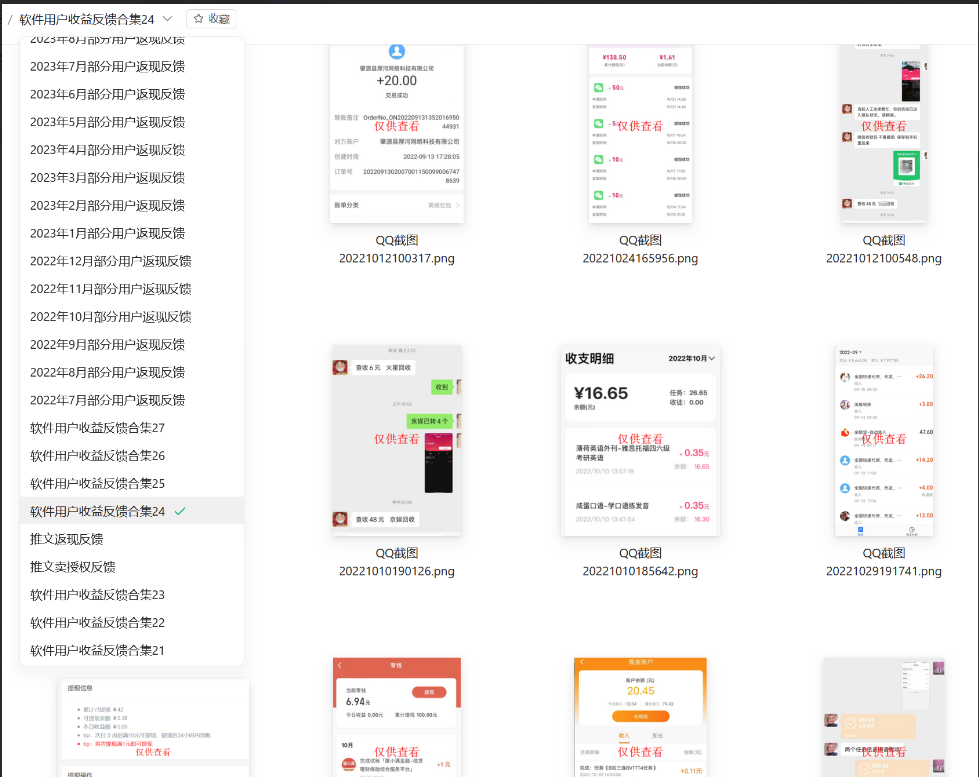Choose 软件用户收益反馈合集27 from list
979x777 pixels.
[x=97, y=428]
